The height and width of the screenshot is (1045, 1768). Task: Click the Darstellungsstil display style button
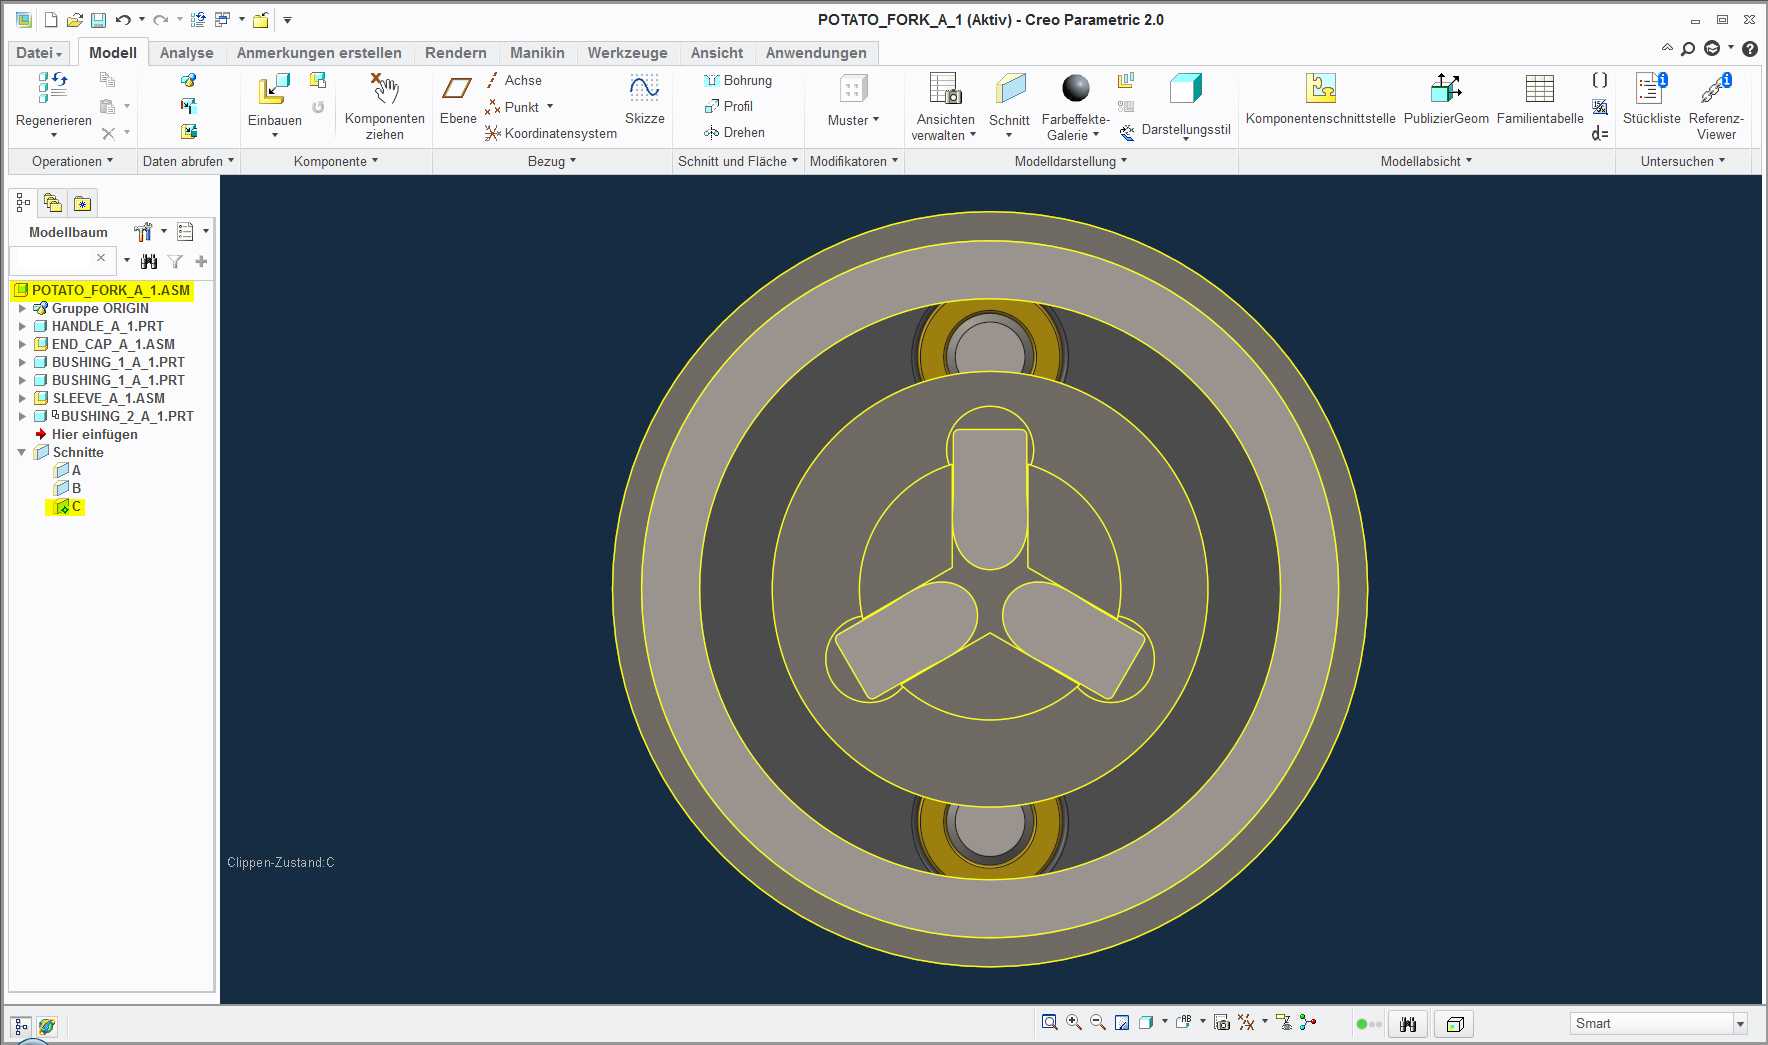(x=1185, y=105)
